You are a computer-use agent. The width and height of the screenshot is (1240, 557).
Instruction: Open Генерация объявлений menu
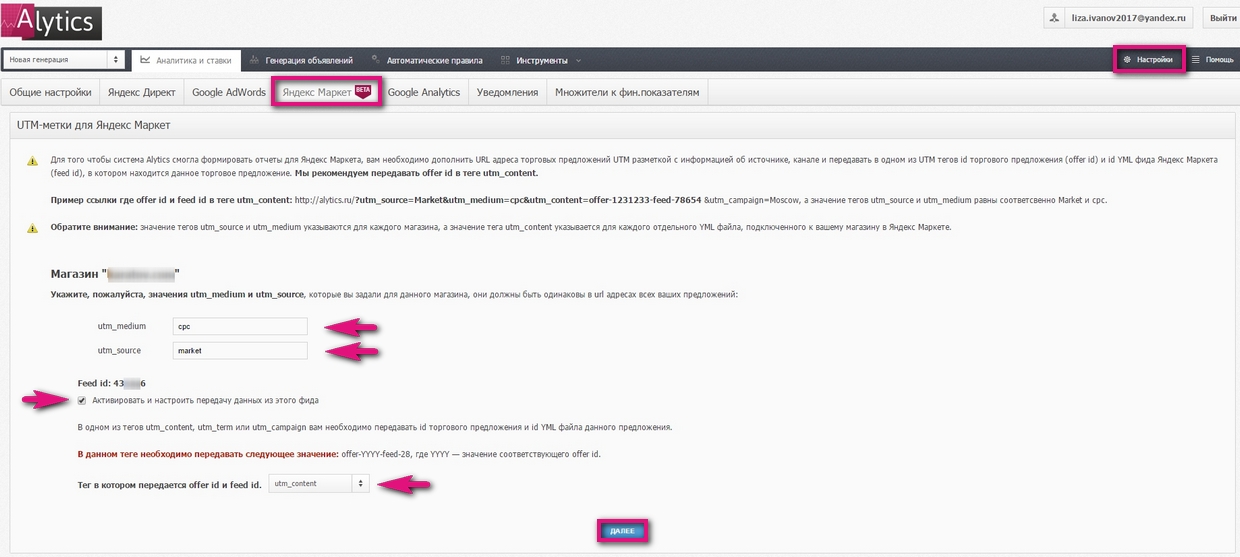click(x=301, y=60)
